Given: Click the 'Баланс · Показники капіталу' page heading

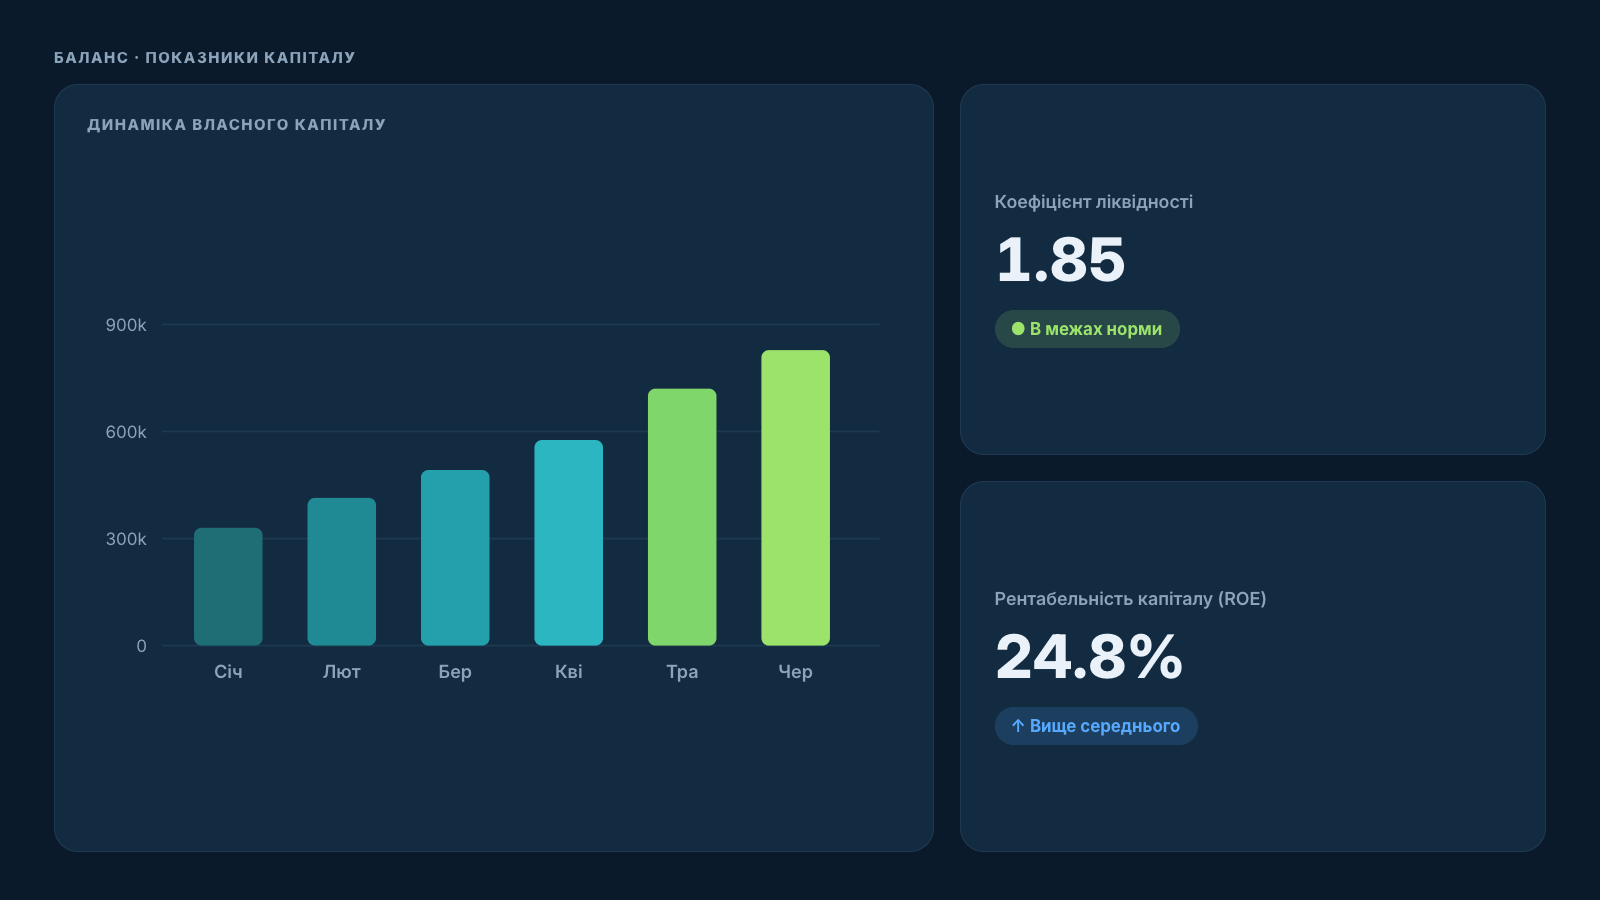Looking at the screenshot, I should [x=205, y=58].
